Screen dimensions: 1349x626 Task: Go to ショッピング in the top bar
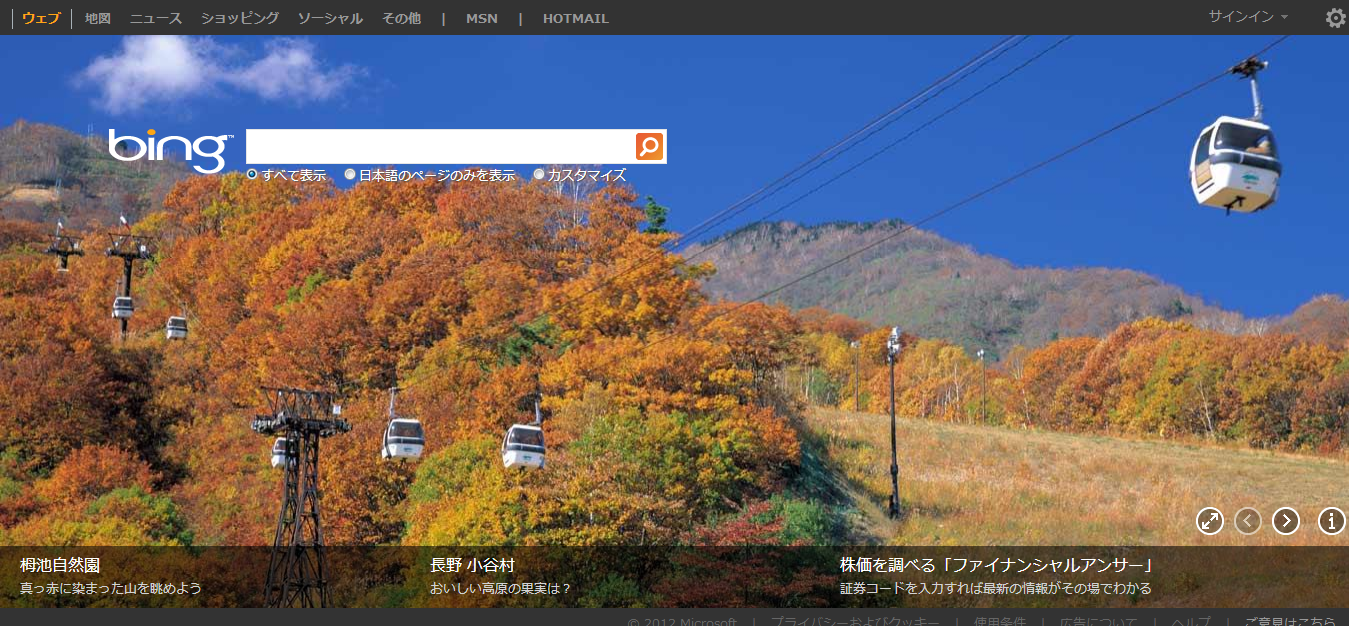click(240, 18)
